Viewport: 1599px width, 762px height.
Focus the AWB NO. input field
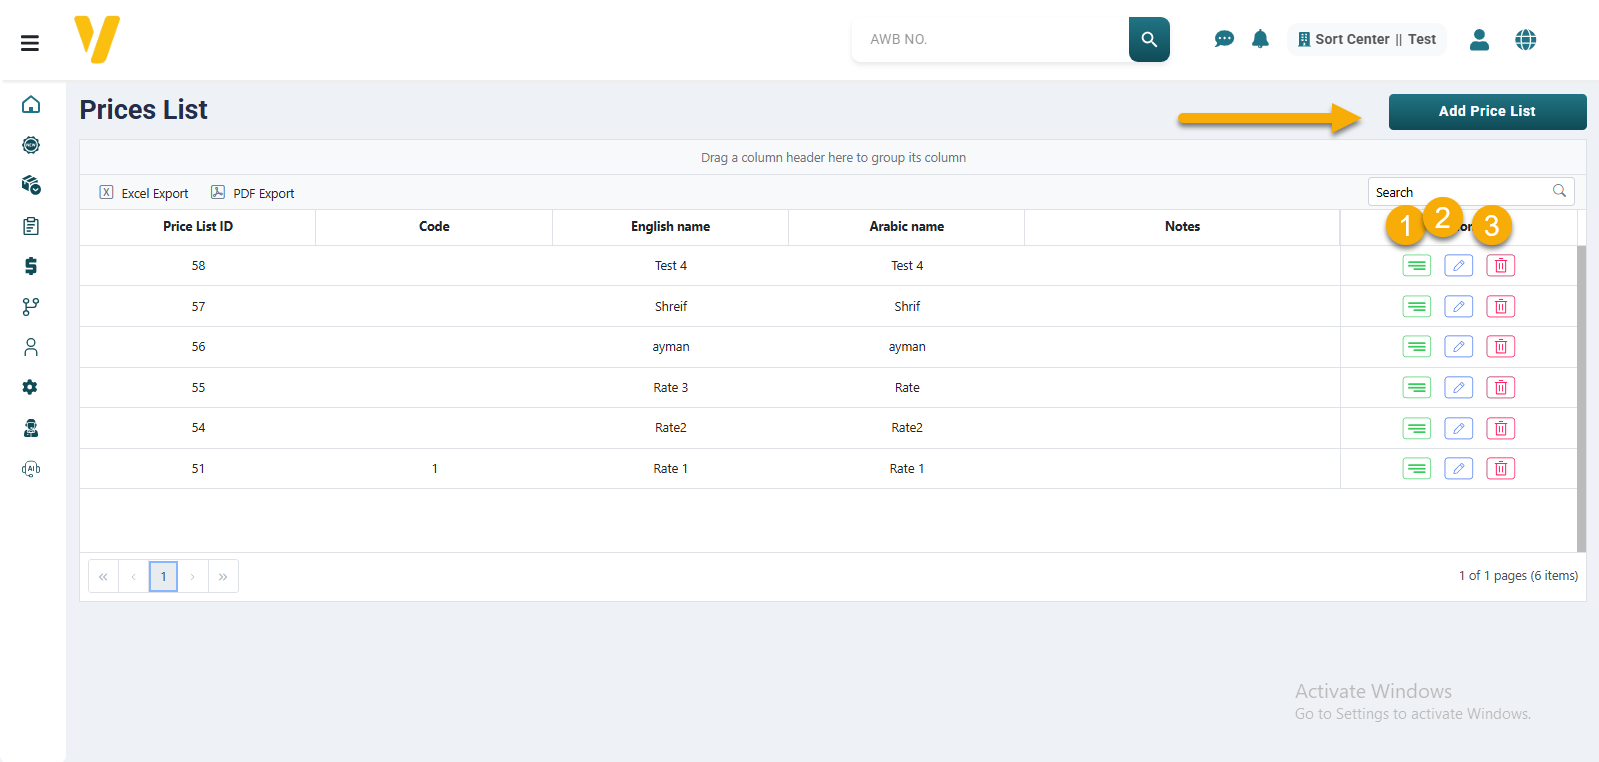(991, 39)
